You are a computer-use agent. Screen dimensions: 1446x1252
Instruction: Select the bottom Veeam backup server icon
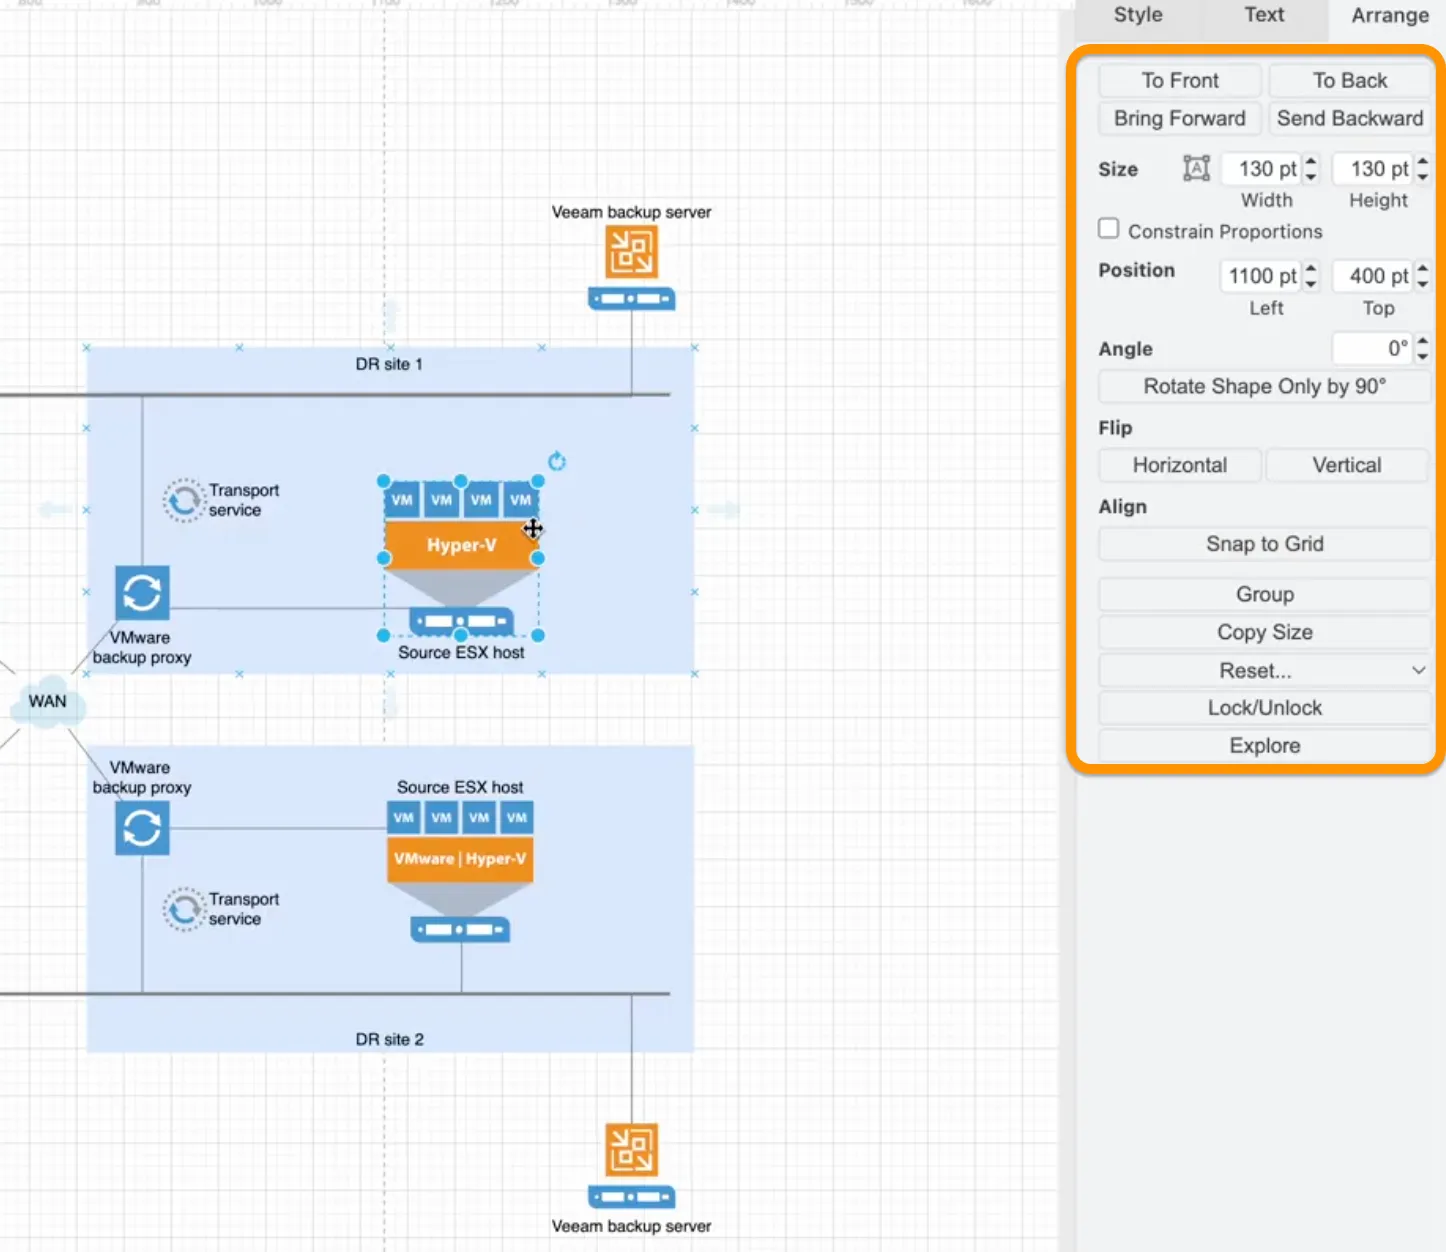(x=631, y=1150)
